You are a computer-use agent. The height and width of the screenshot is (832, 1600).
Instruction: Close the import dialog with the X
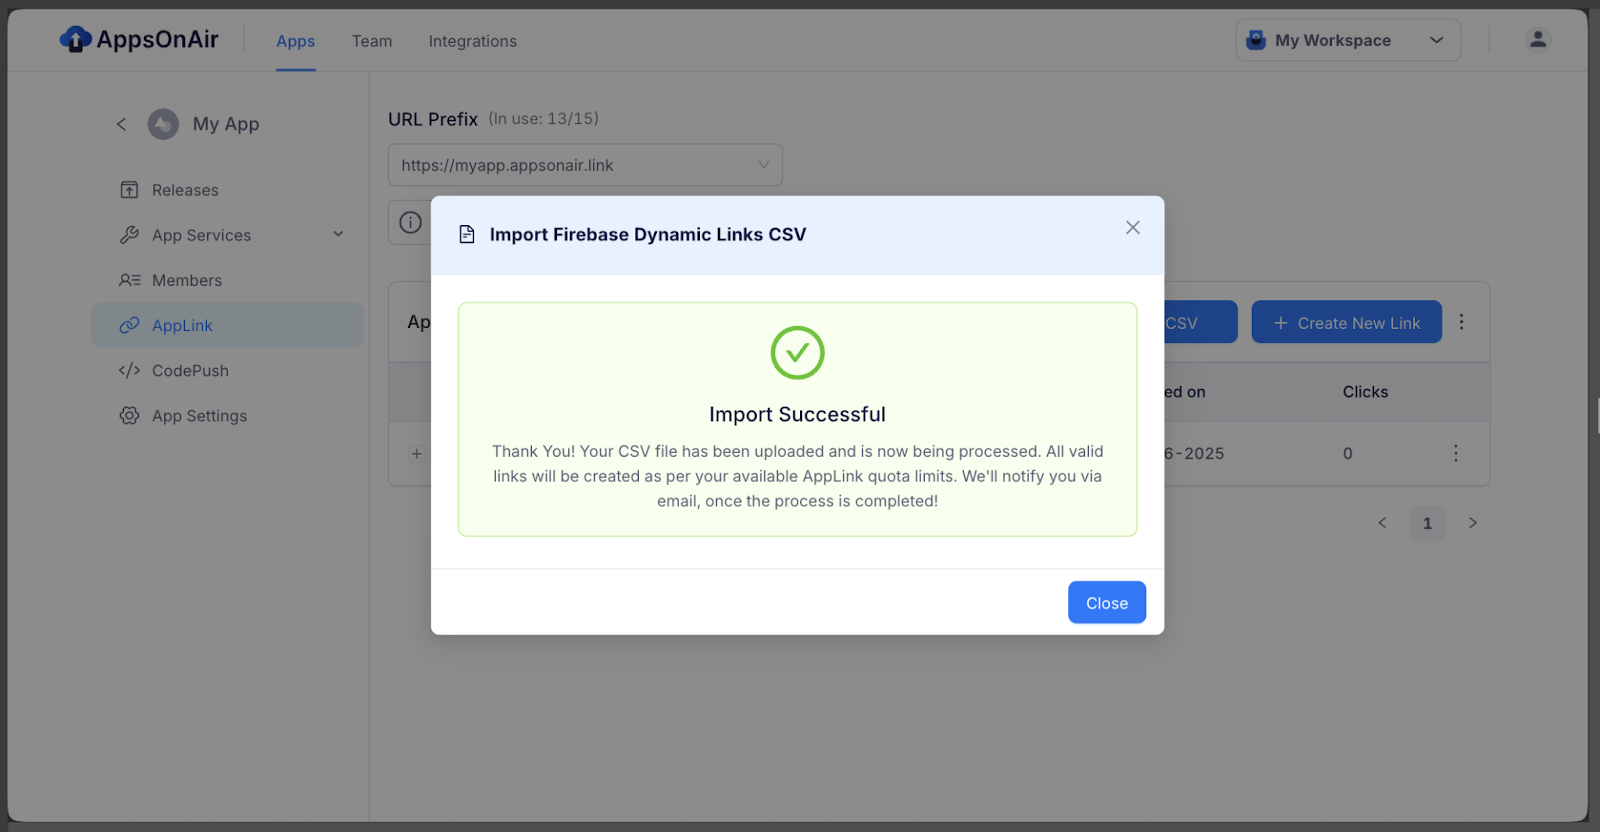tap(1132, 227)
